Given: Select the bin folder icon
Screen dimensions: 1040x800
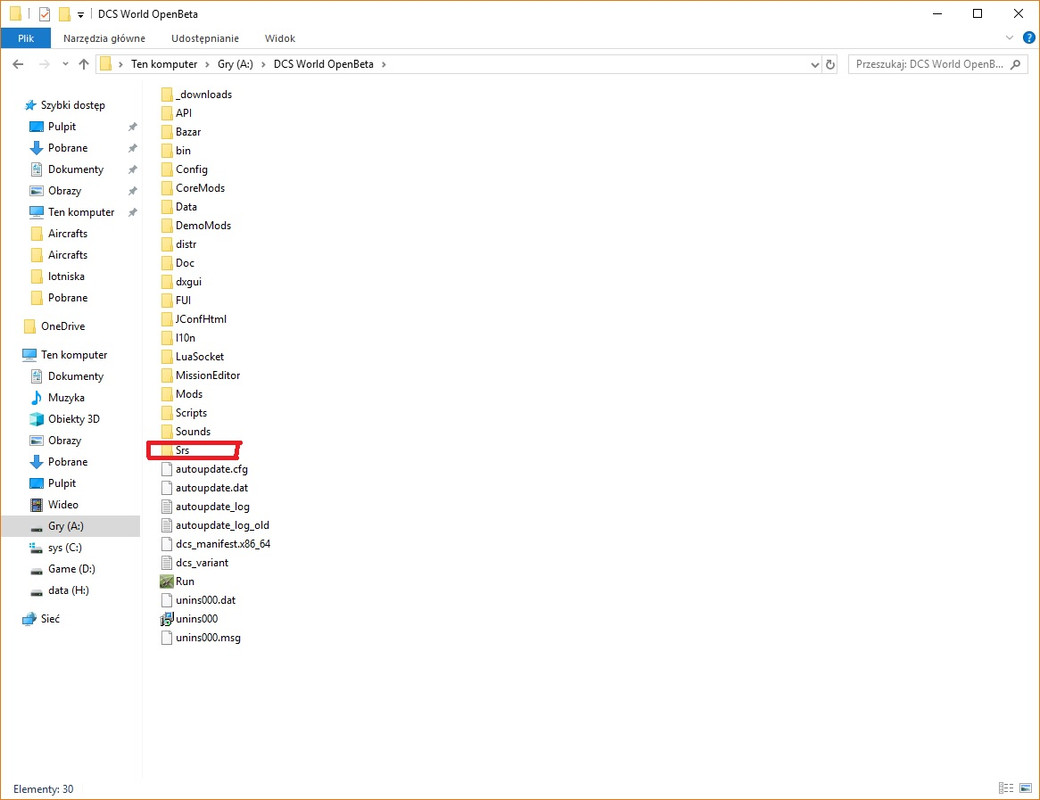Looking at the screenshot, I should click(x=166, y=151).
